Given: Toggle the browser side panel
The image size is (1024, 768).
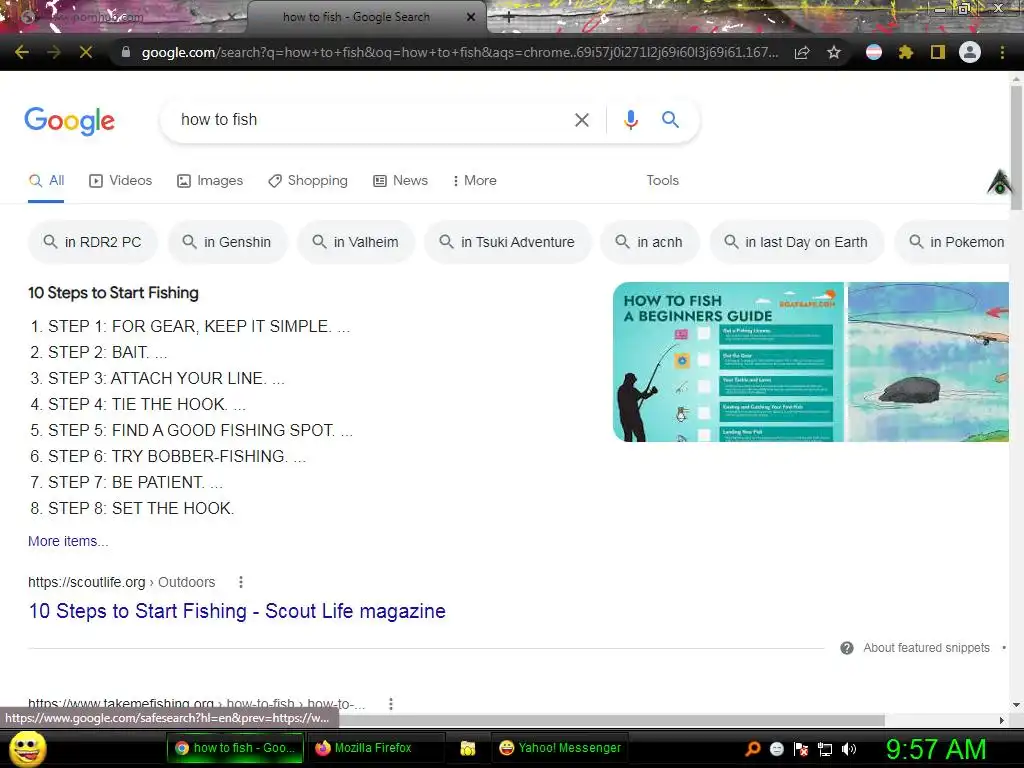Looking at the screenshot, I should point(938,52).
